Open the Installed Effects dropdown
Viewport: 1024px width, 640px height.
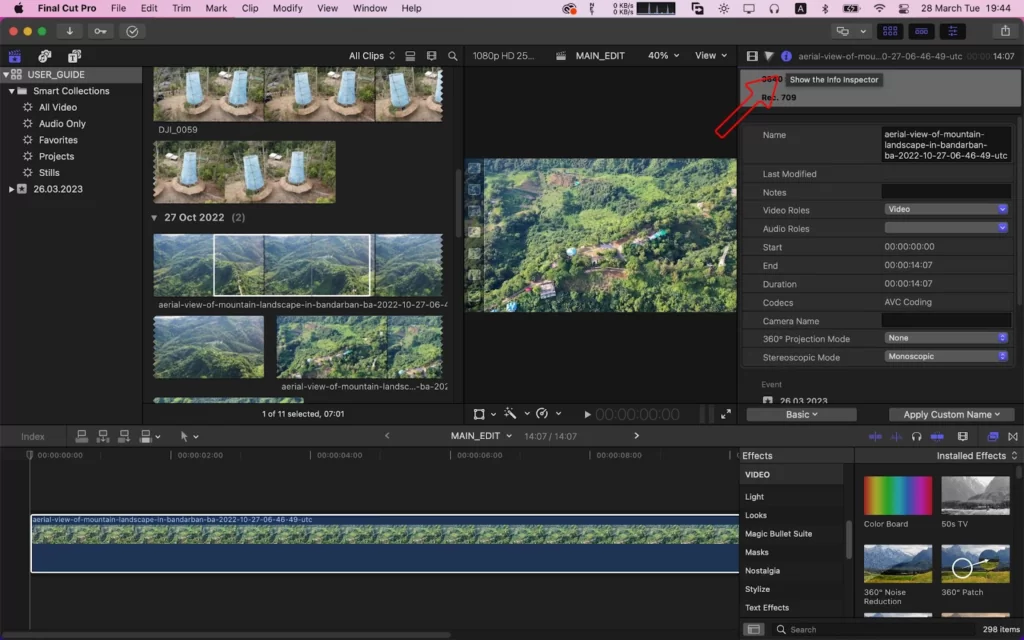[x=976, y=456]
